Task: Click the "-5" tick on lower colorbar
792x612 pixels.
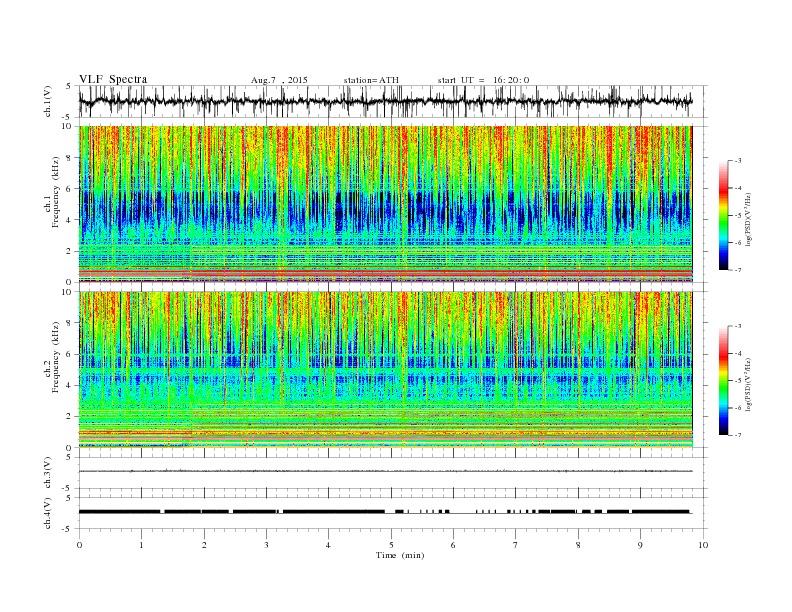Action: pyautogui.click(x=738, y=381)
